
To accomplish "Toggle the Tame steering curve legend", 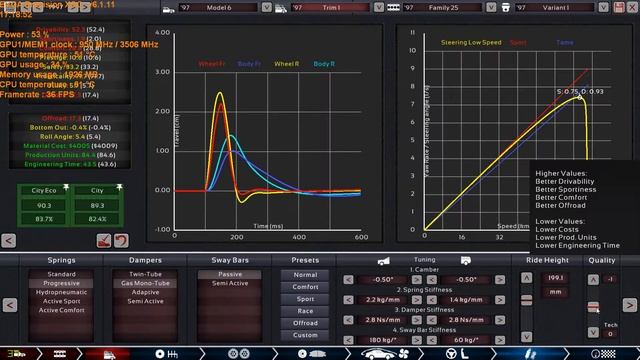I will [565, 42].
